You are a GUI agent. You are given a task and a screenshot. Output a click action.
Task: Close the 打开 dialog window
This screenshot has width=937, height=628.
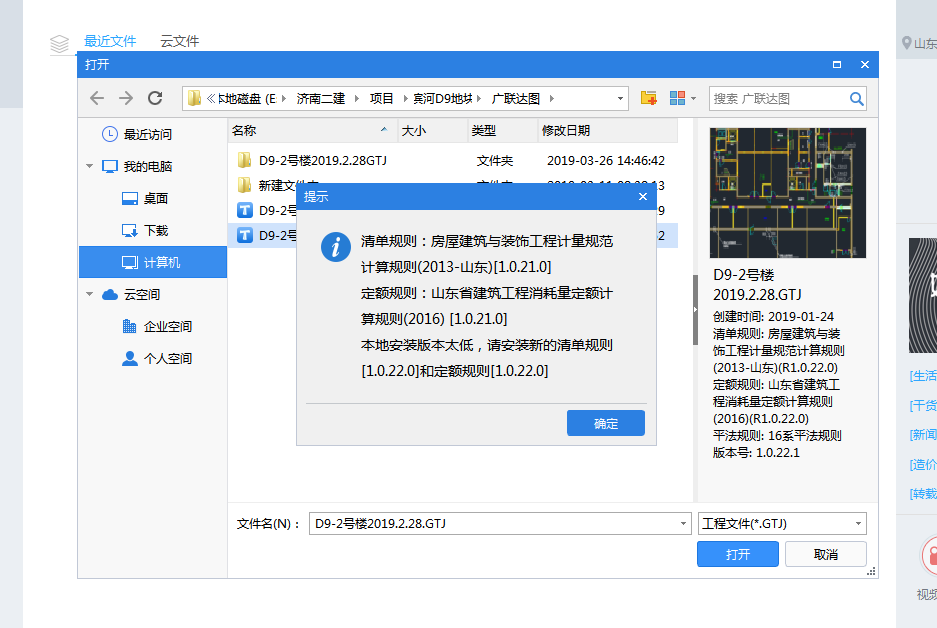point(865,65)
